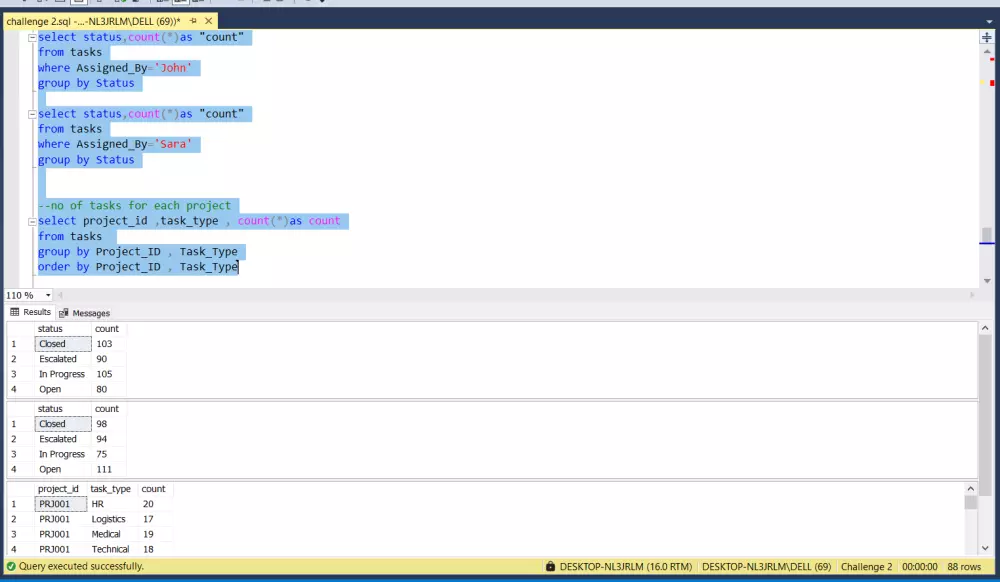This screenshot has height=582, width=1000.
Task: Click the horizontal scrollbar below the editor
Action: click(x=500, y=295)
